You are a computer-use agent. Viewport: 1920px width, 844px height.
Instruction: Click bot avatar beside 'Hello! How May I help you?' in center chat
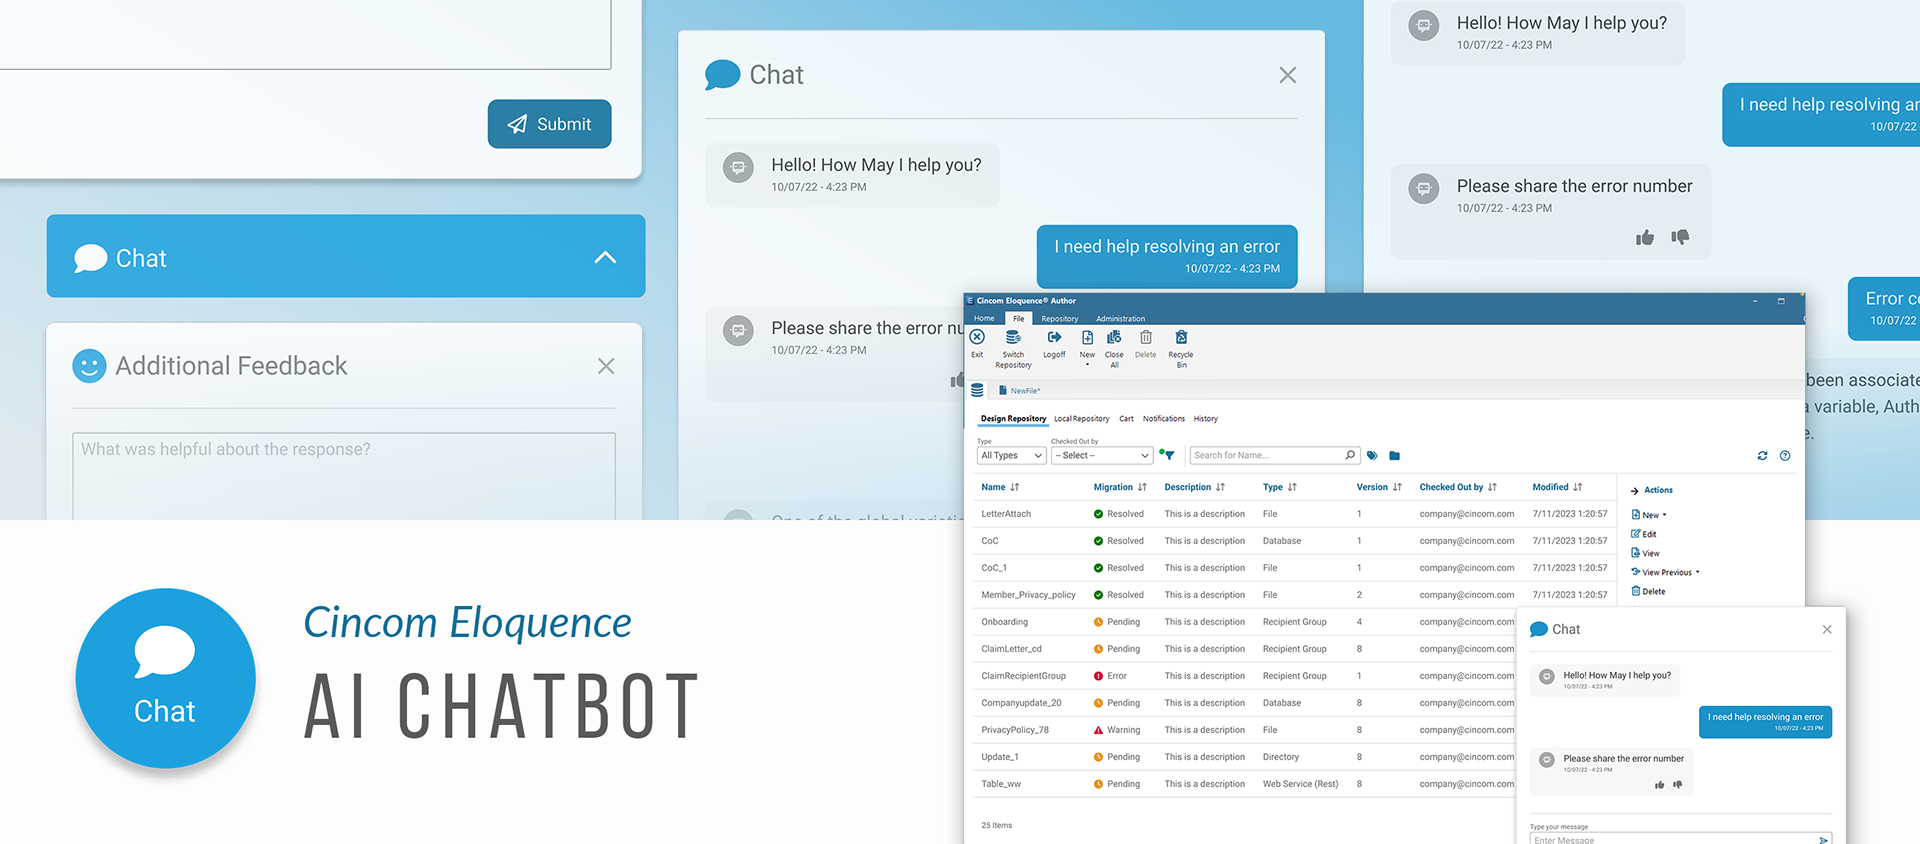point(738,168)
